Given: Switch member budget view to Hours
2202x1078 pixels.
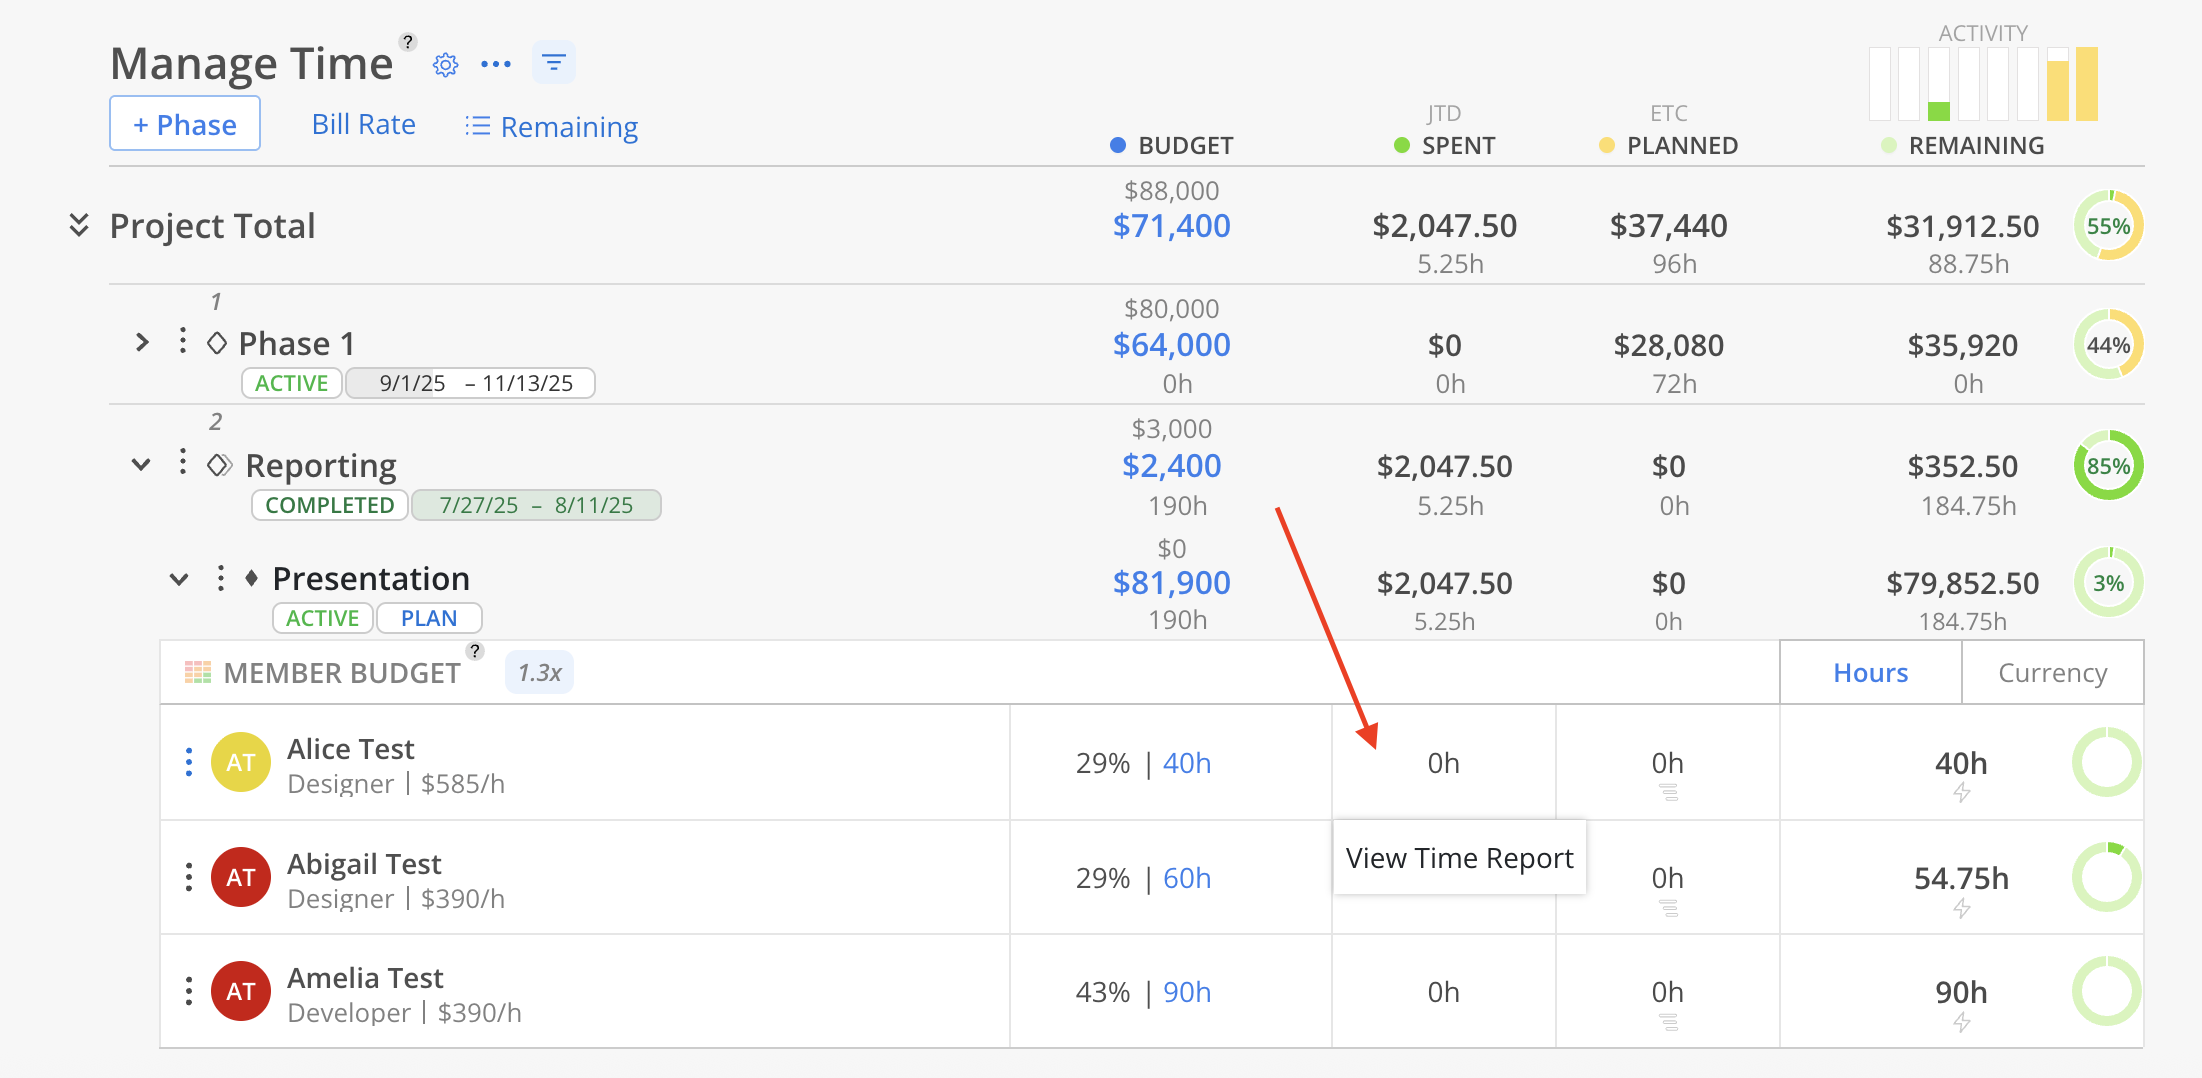Looking at the screenshot, I should (x=1870, y=673).
